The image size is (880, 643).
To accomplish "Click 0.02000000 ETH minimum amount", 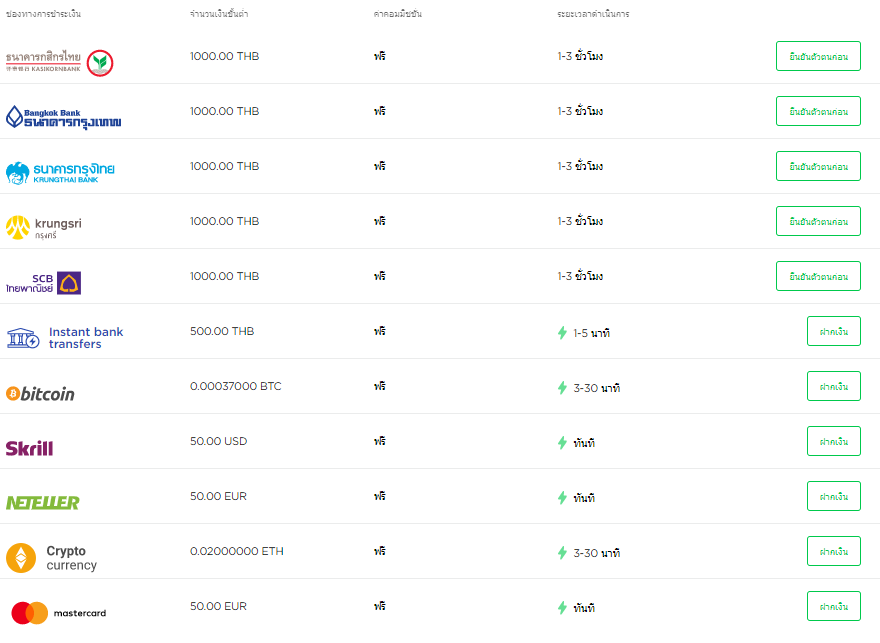I will point(237,551).
